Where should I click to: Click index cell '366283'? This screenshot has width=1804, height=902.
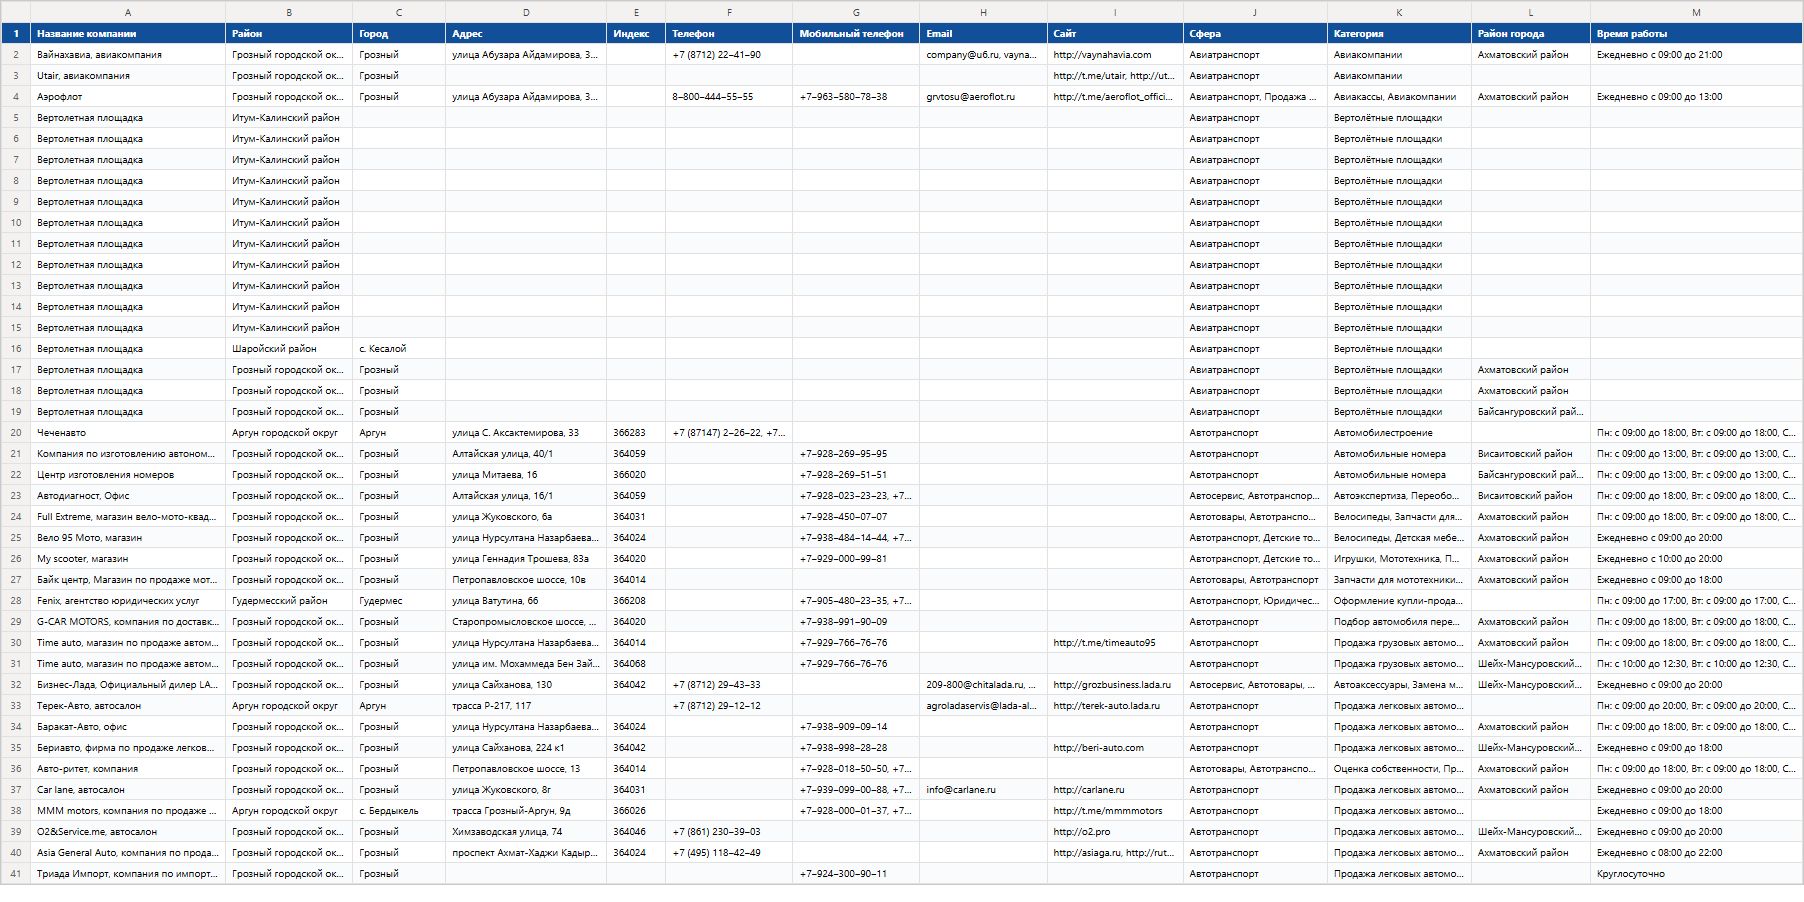[x=636, y=433]
